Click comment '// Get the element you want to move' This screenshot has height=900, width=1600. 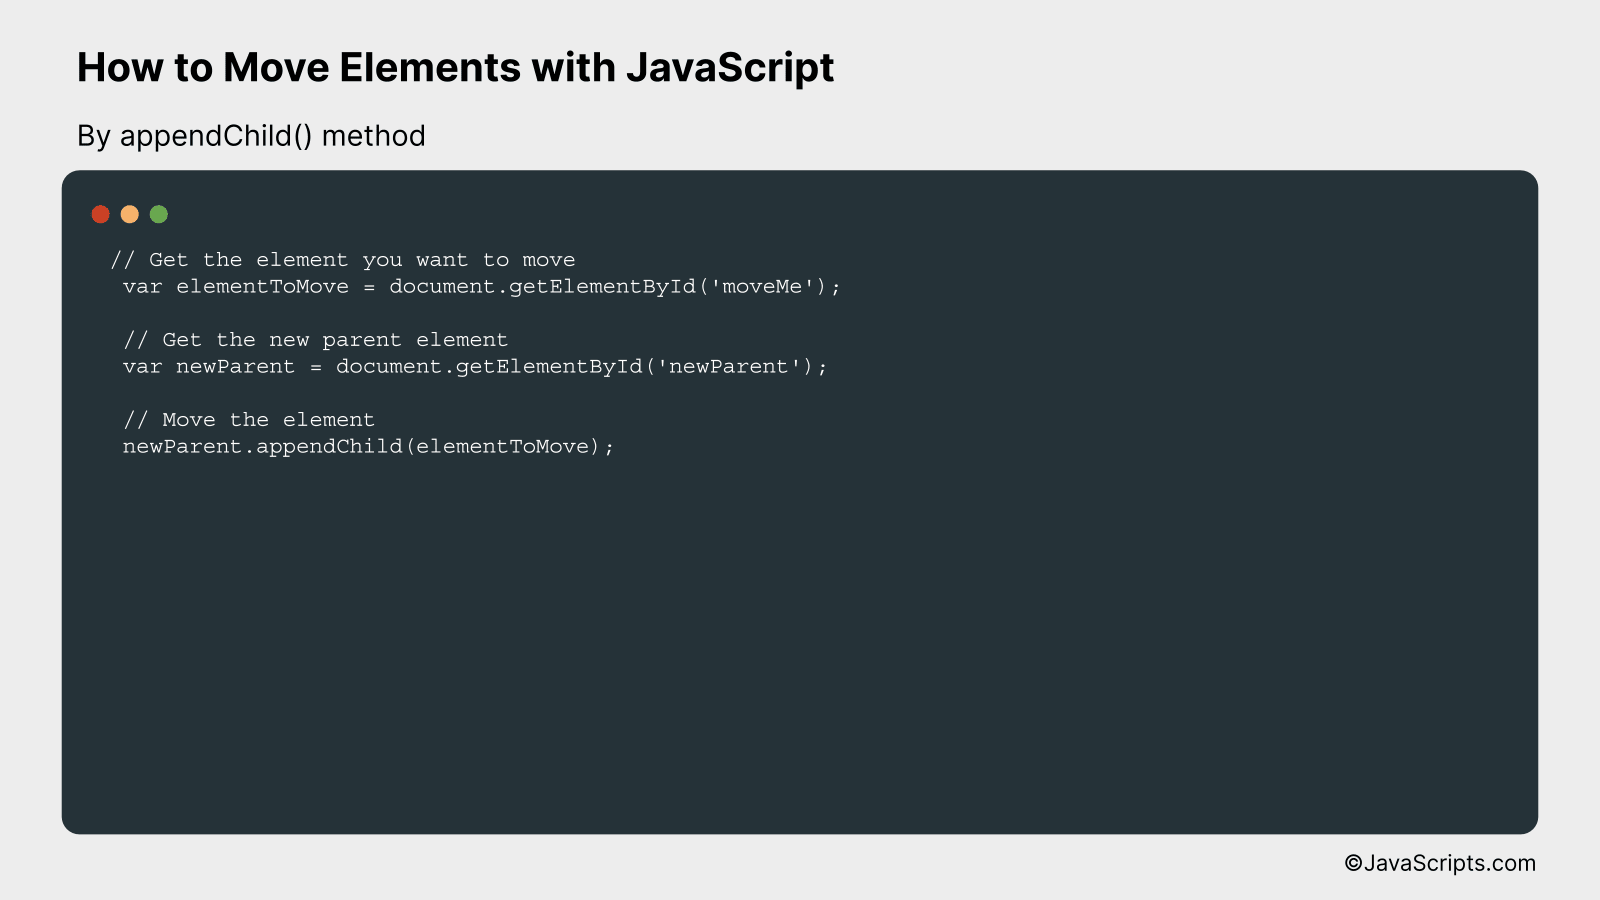343,260
